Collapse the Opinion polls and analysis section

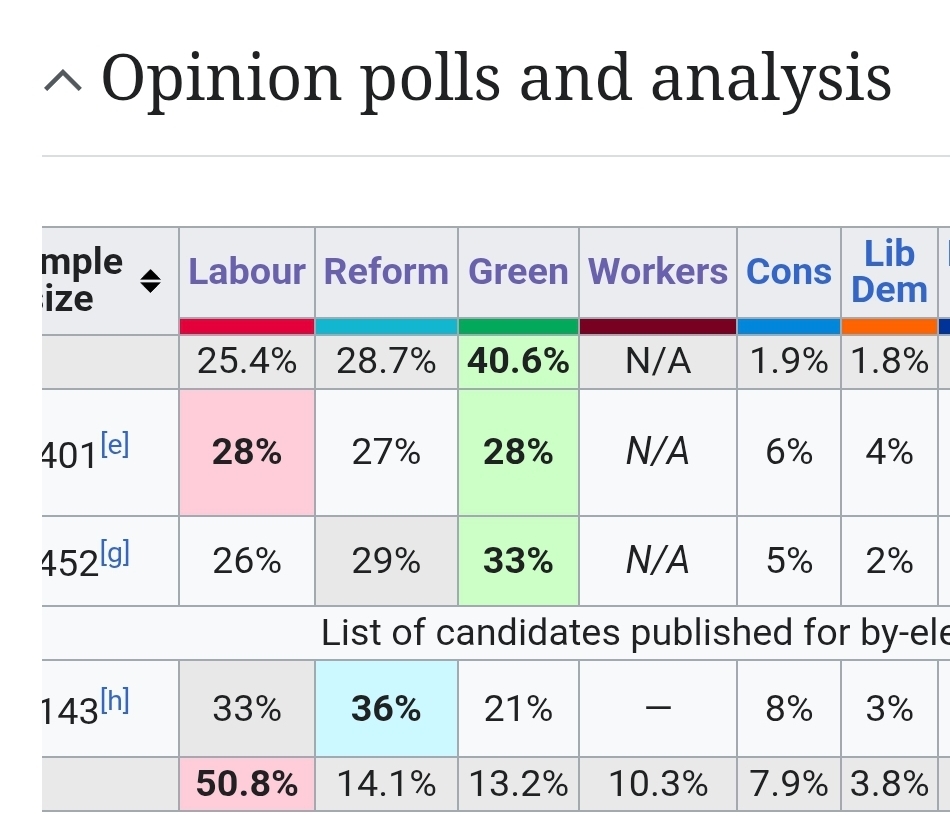[x=64, y=82]
